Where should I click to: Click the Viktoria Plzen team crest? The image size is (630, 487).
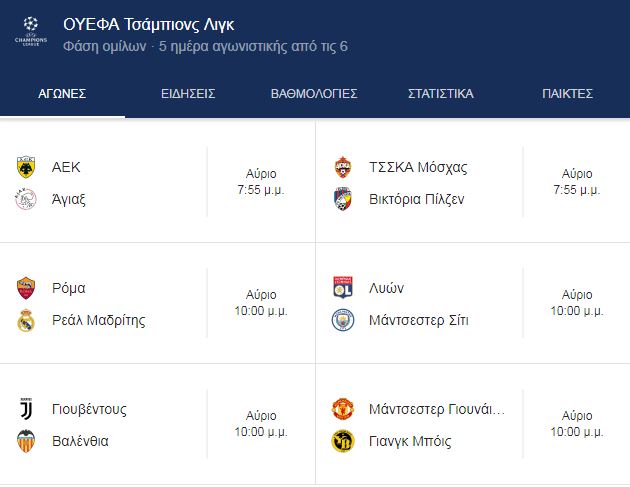[342, 199]
